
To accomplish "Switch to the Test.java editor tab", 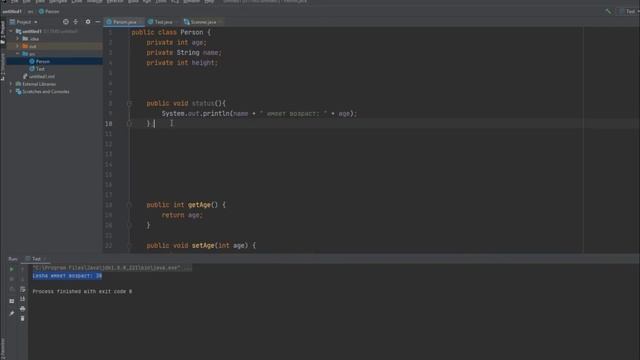I will coord(162,22).
